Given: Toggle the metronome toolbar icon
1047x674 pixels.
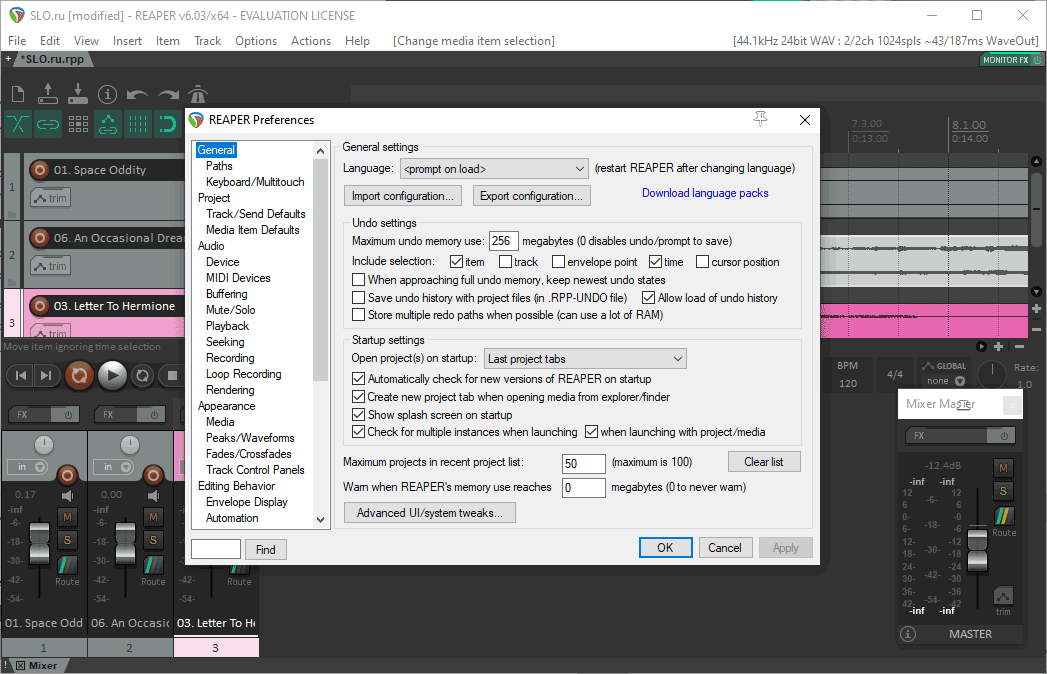Looking at the screenshot, I should point(198,94).
